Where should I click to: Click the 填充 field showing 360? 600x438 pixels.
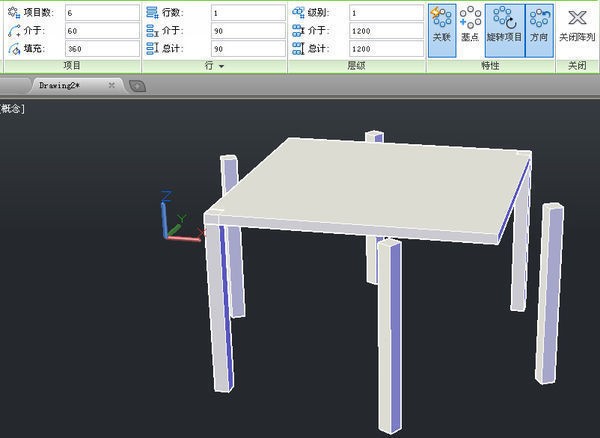[x=101, y=48]
